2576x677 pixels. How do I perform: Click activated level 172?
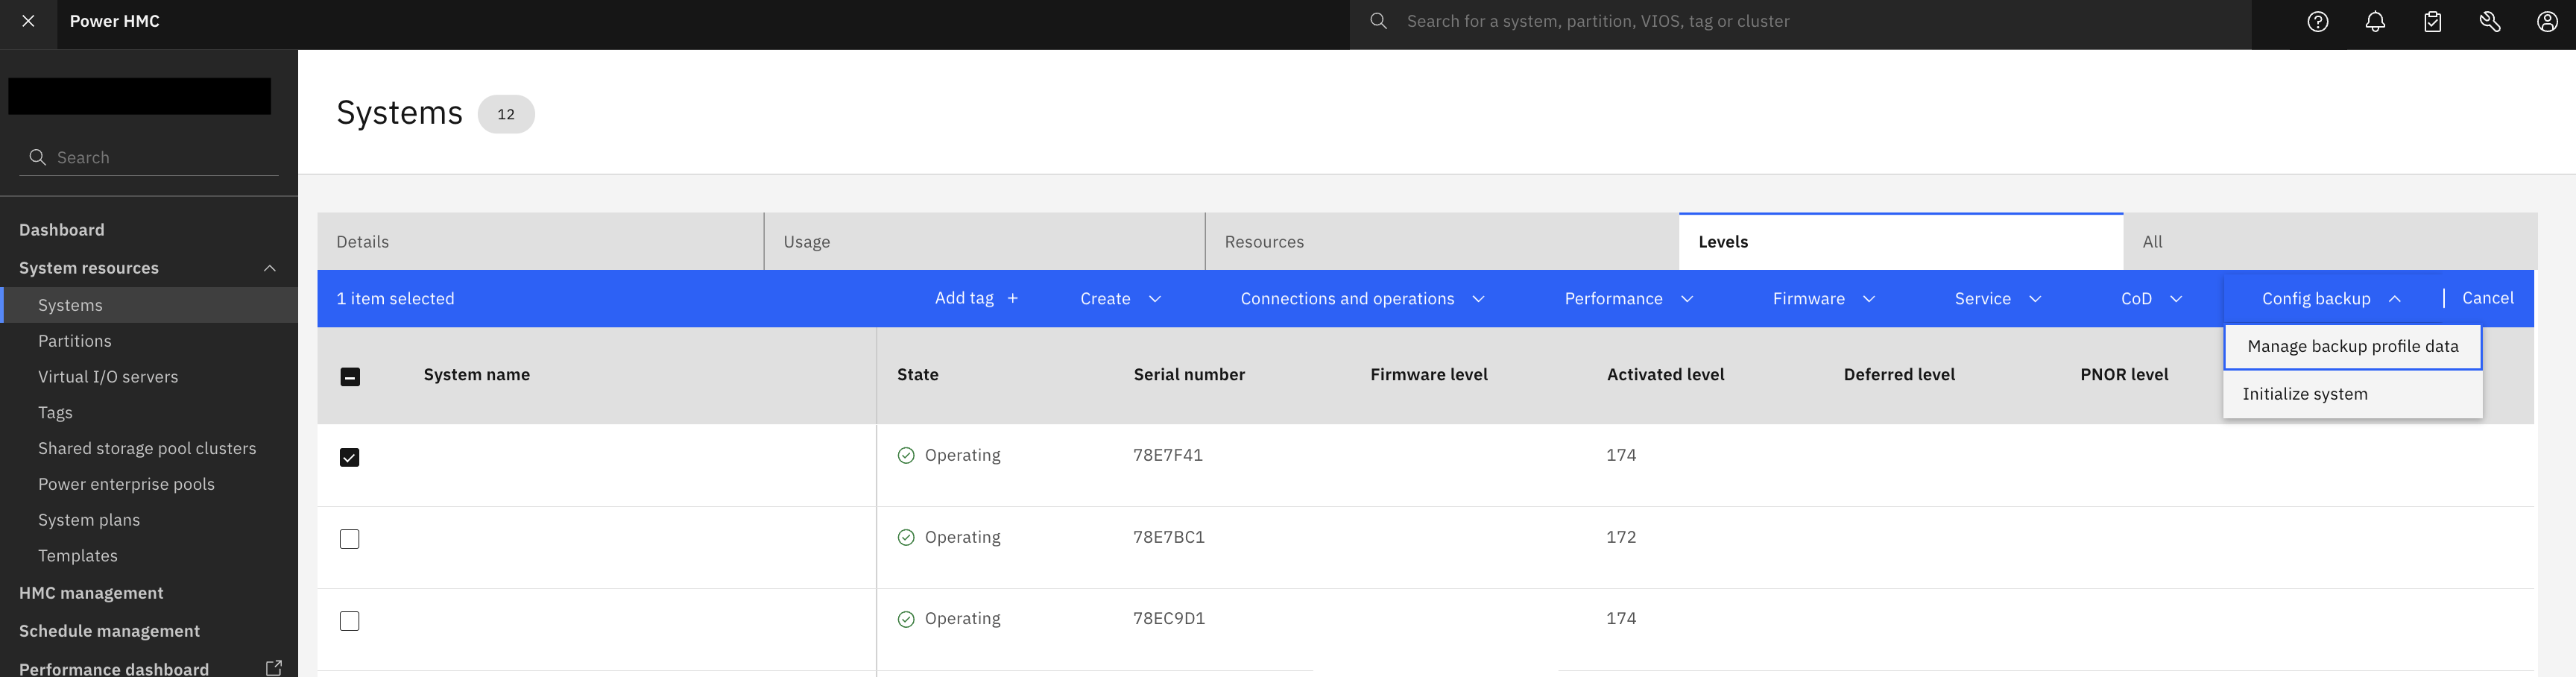1621,538
